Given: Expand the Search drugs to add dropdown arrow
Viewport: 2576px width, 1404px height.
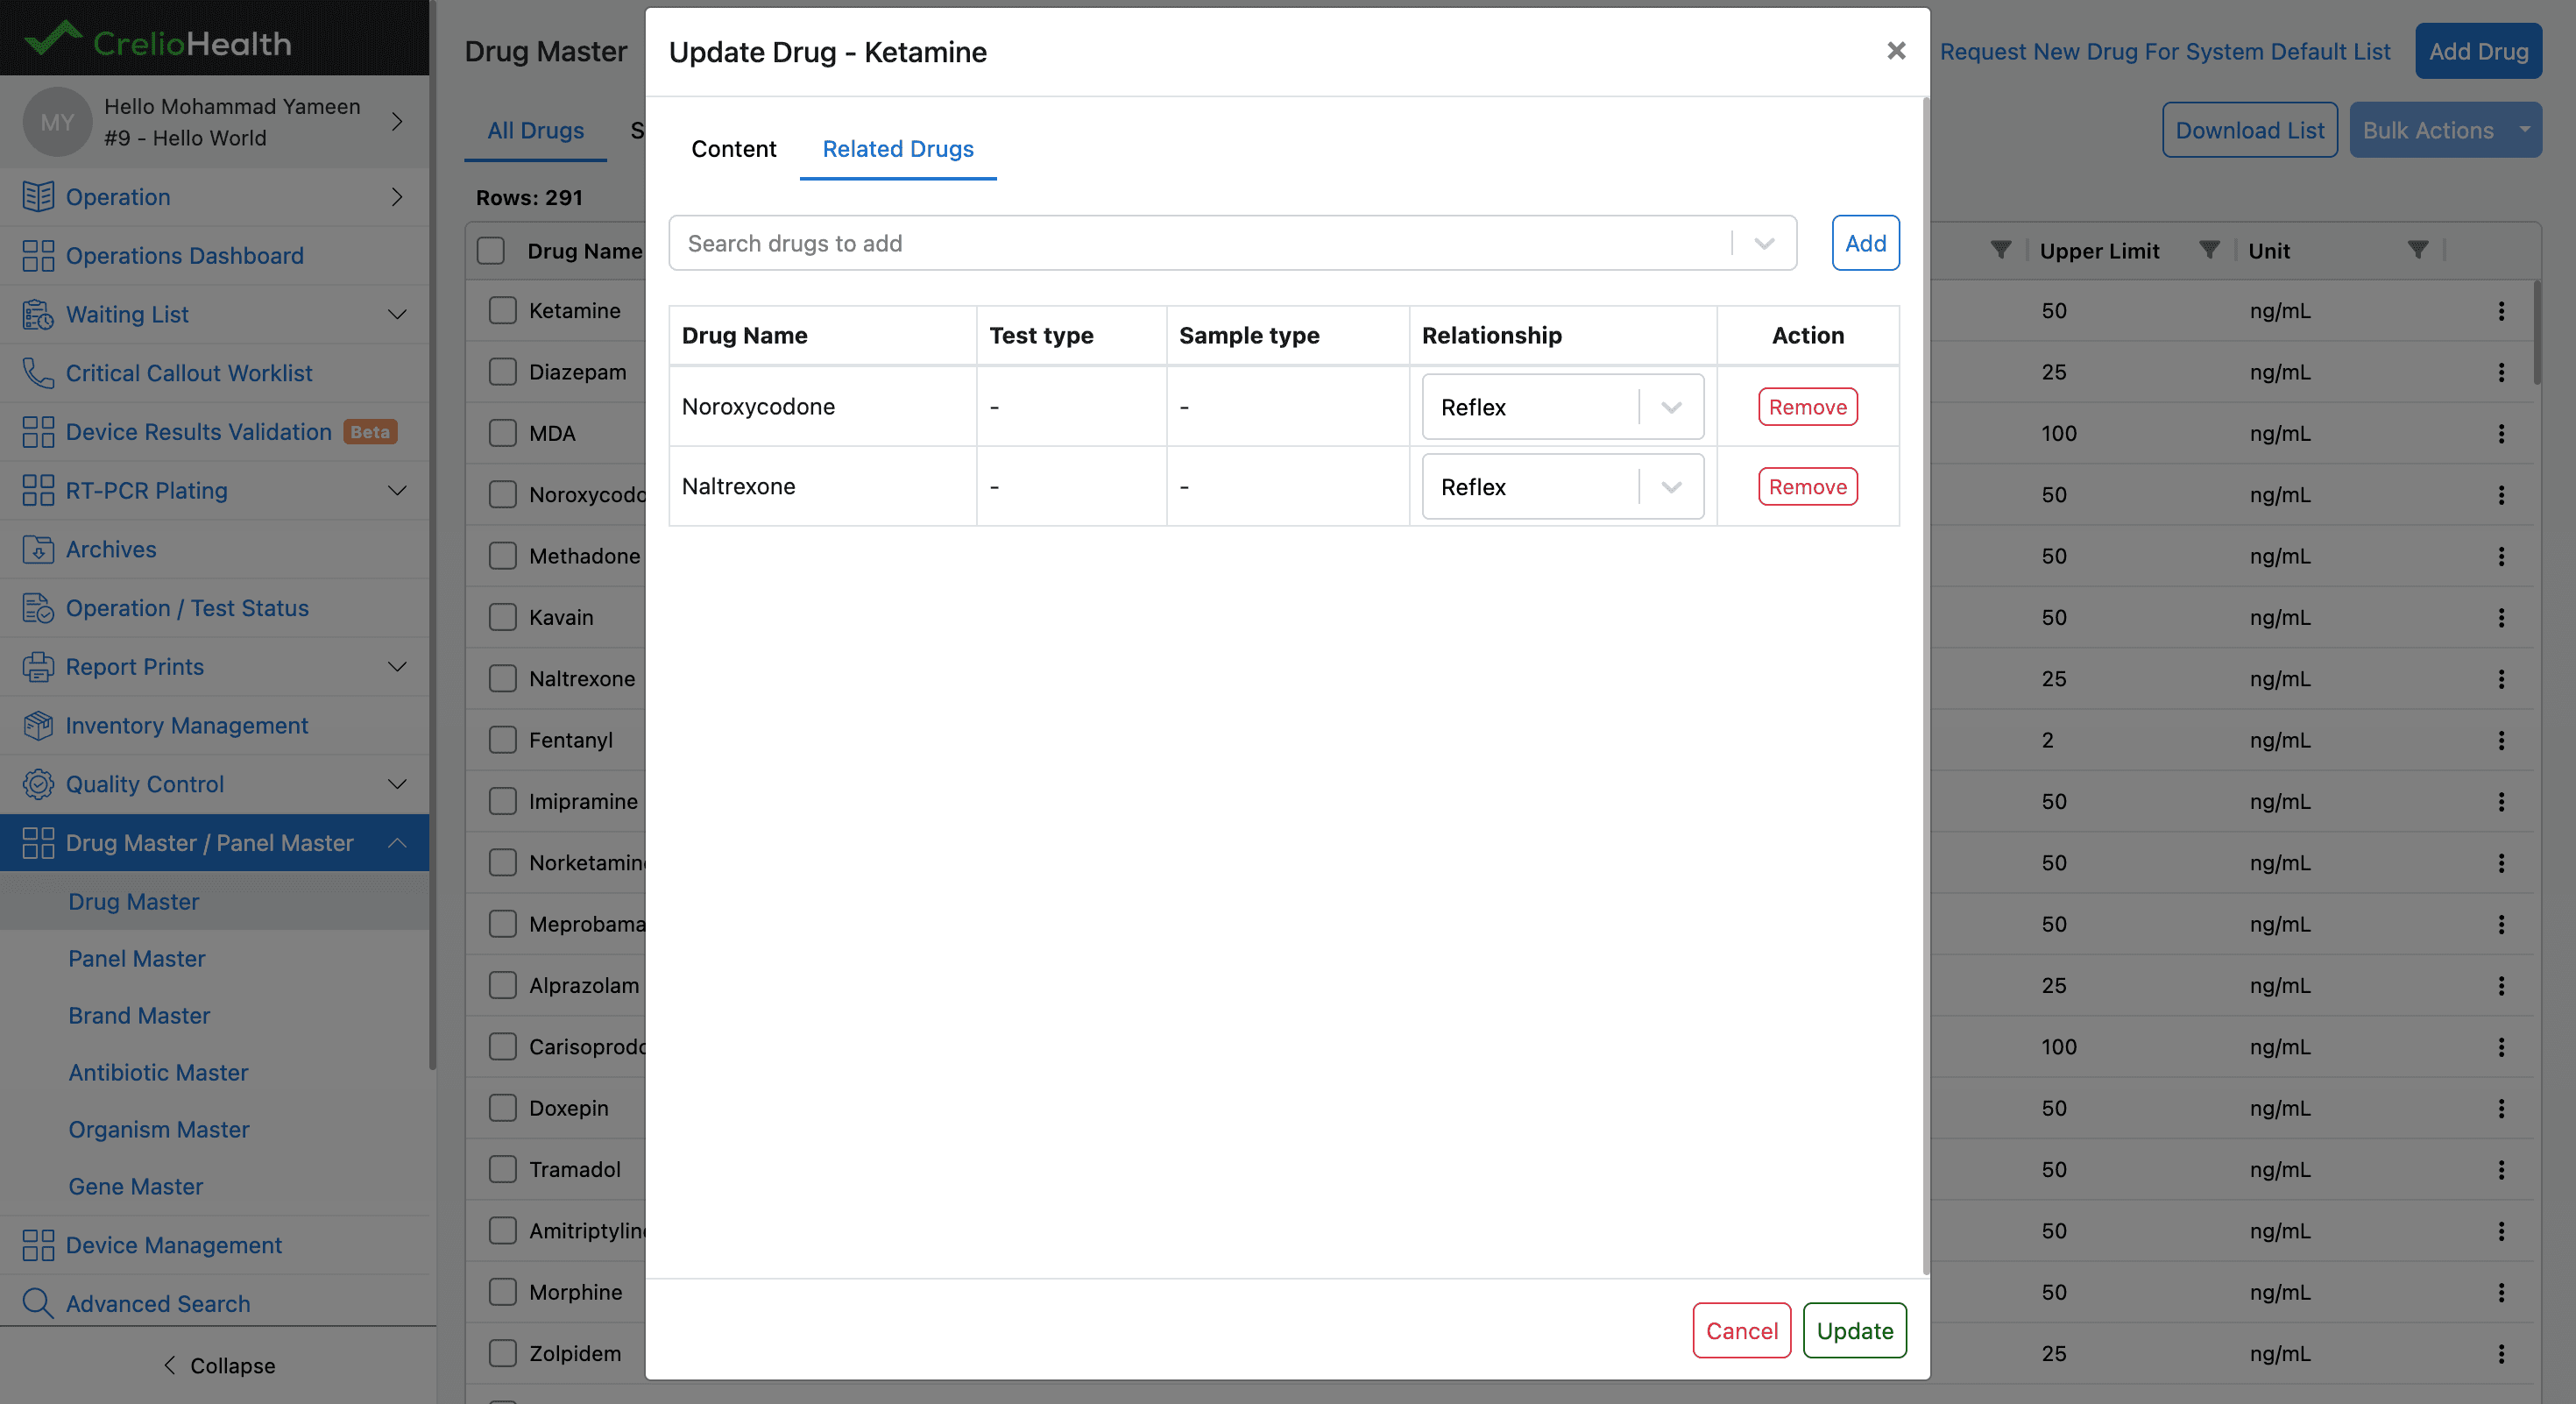Looking at the screenshot, I should coord(1764,244).
